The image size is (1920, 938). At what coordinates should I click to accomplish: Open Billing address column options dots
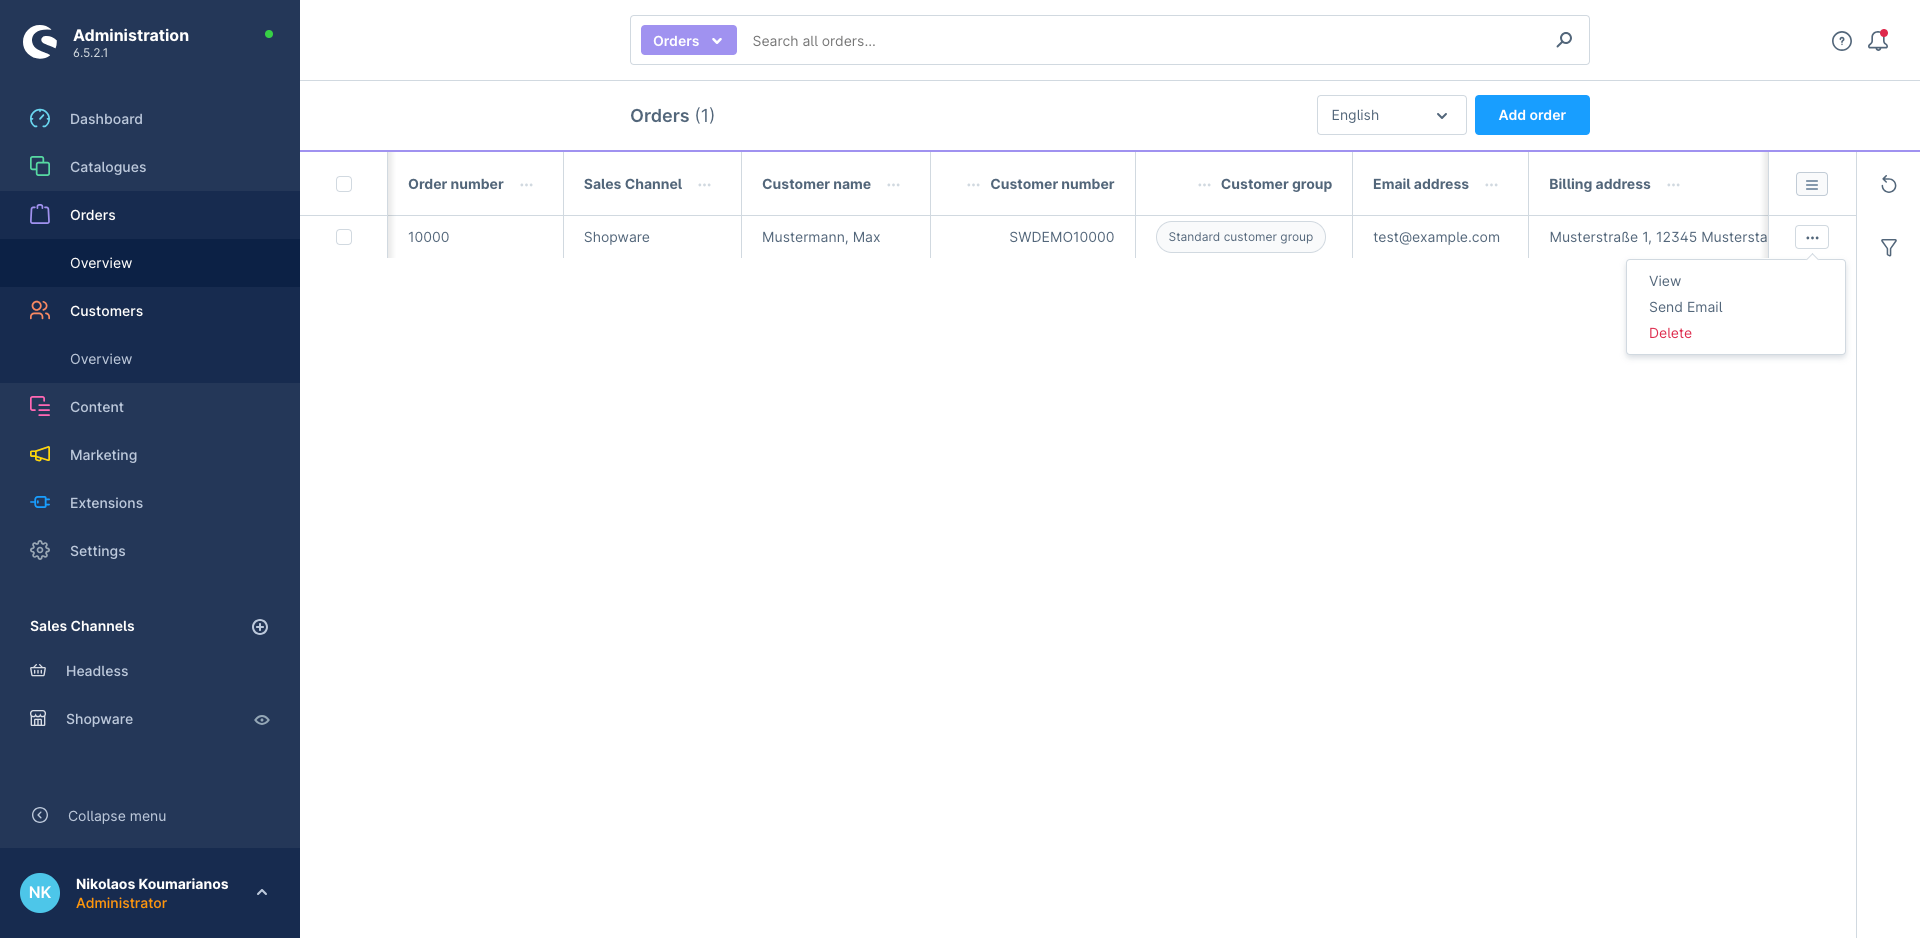click(x=1674, y=185)
